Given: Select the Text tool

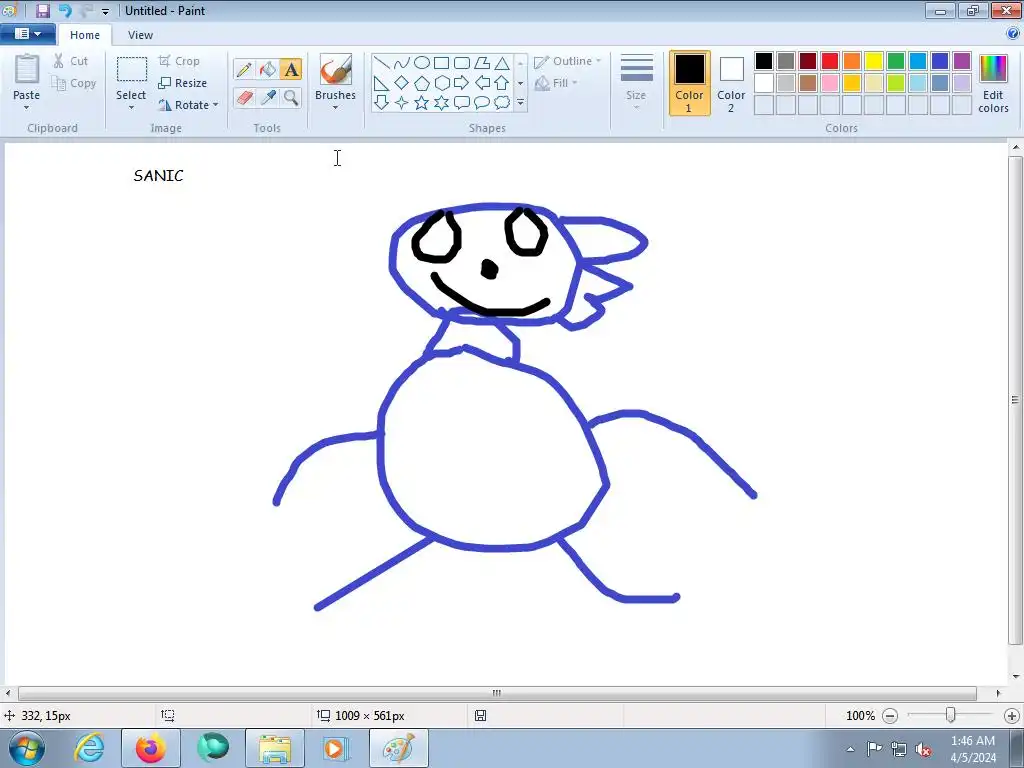Looking at the screenshot, I should click(x=291, y=69).
